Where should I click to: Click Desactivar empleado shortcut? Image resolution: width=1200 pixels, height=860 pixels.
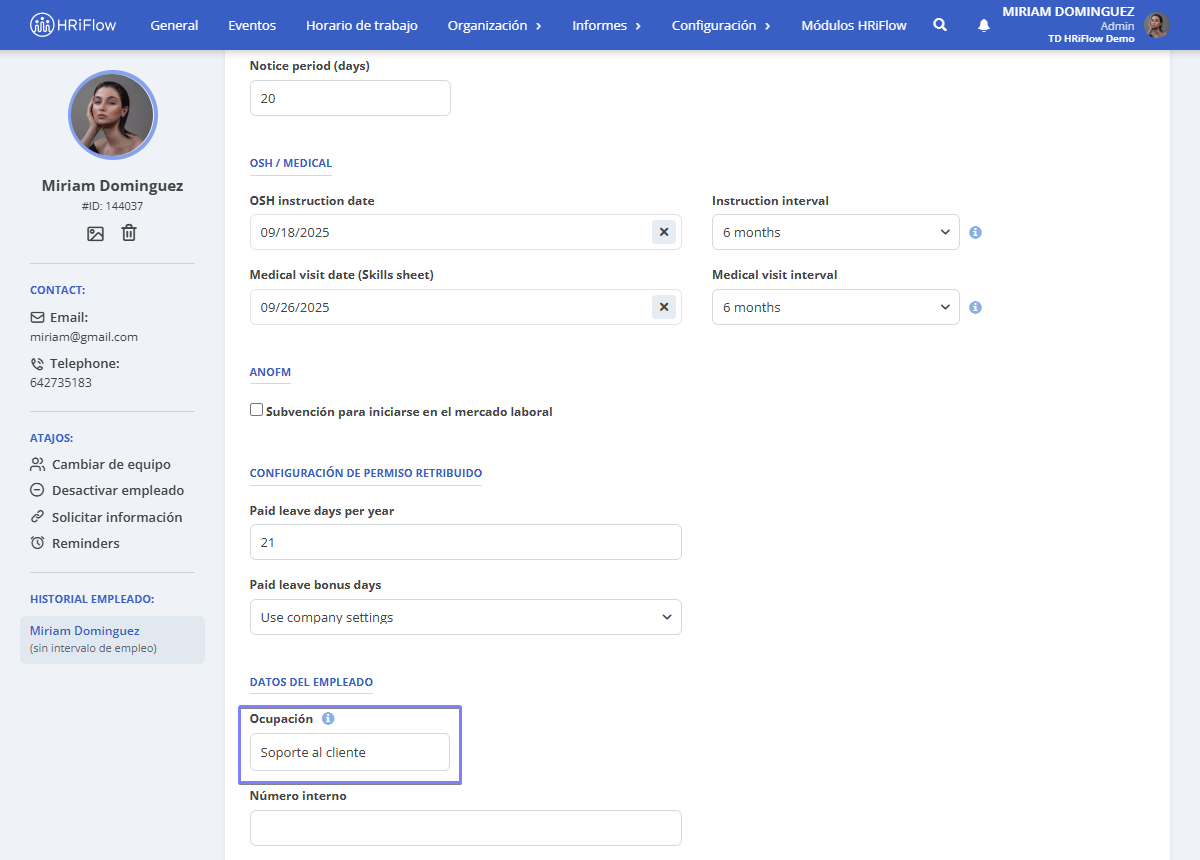tap(118, 490)
